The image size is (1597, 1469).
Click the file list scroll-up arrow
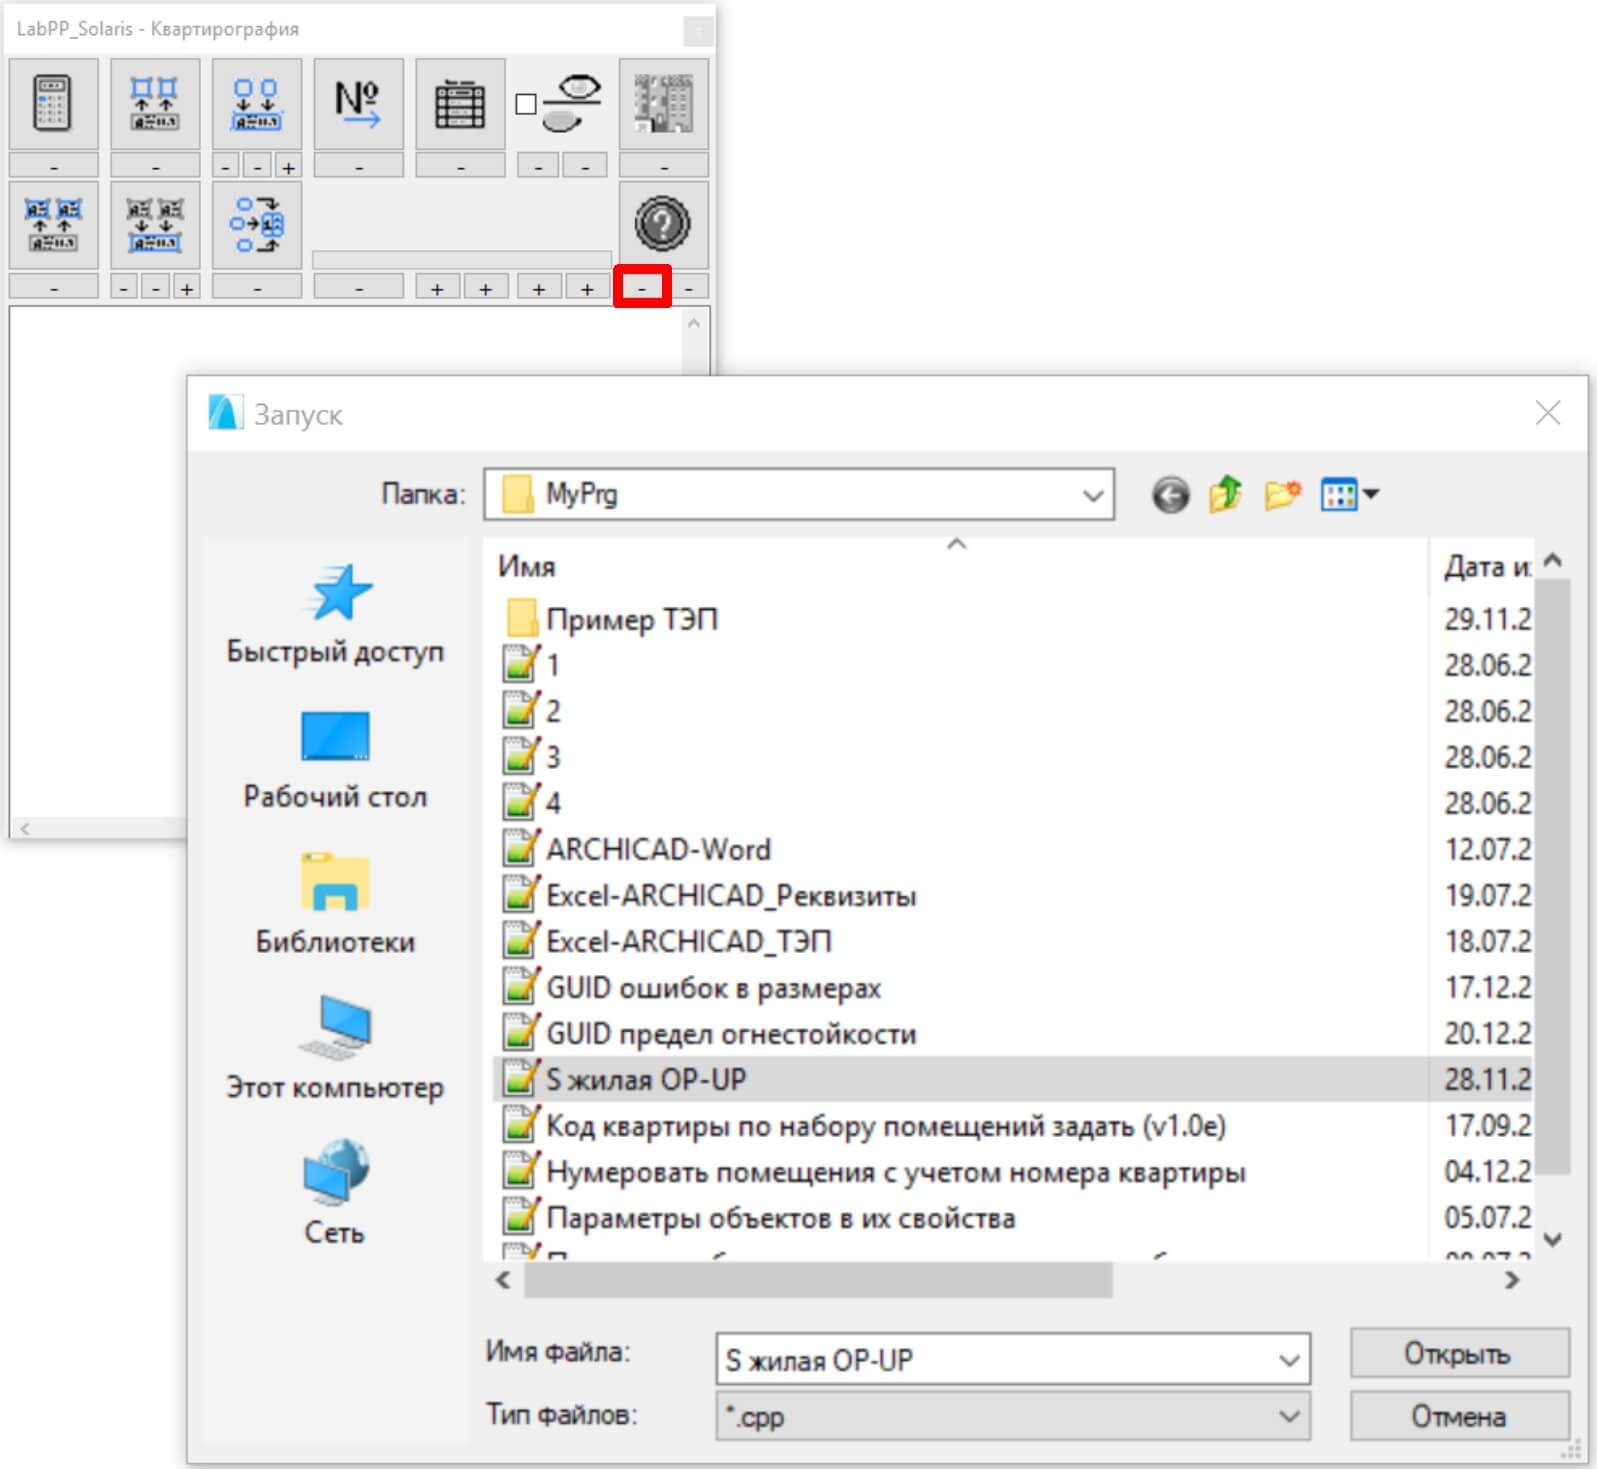[x=1552, y=560]
